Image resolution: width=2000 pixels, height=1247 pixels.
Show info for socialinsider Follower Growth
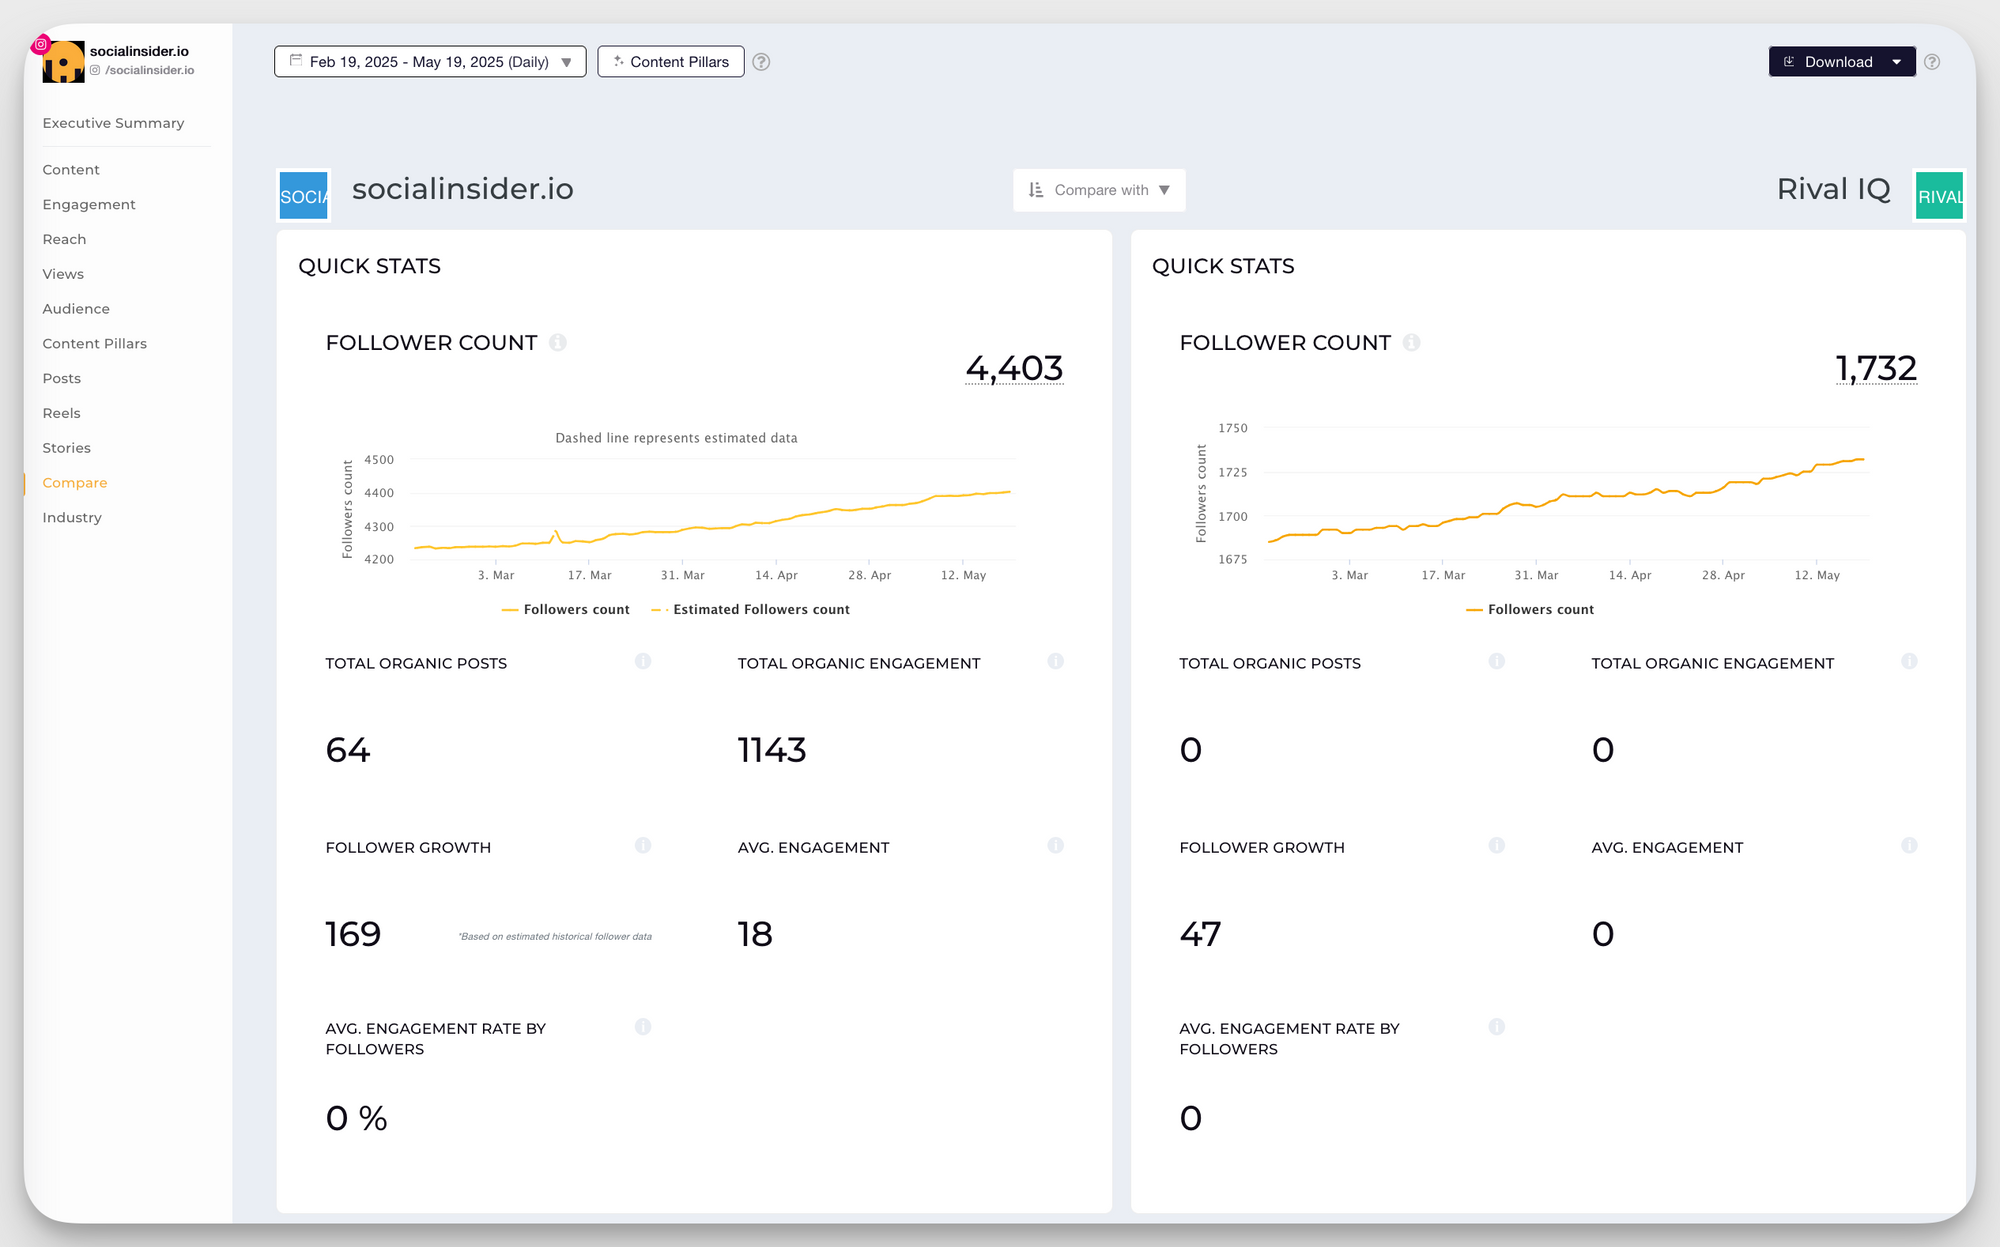(x=643, y=845)
